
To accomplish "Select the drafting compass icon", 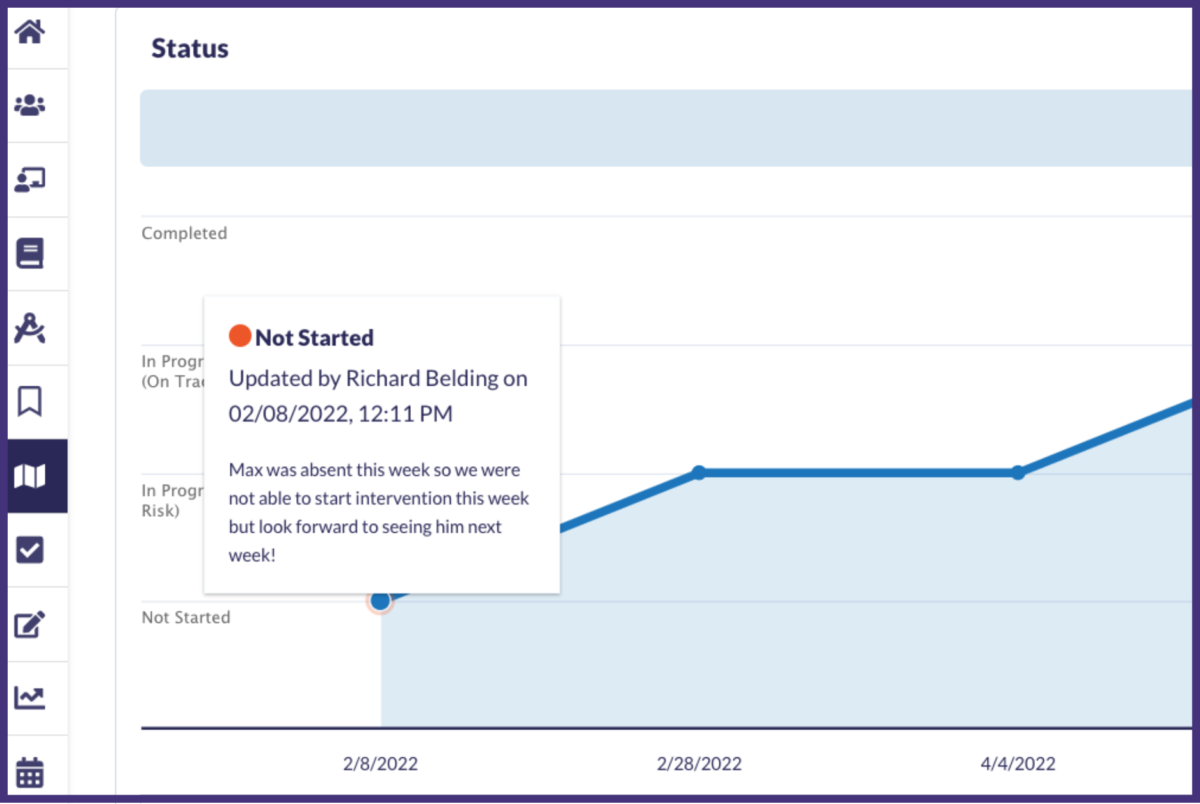I will 30,327.
